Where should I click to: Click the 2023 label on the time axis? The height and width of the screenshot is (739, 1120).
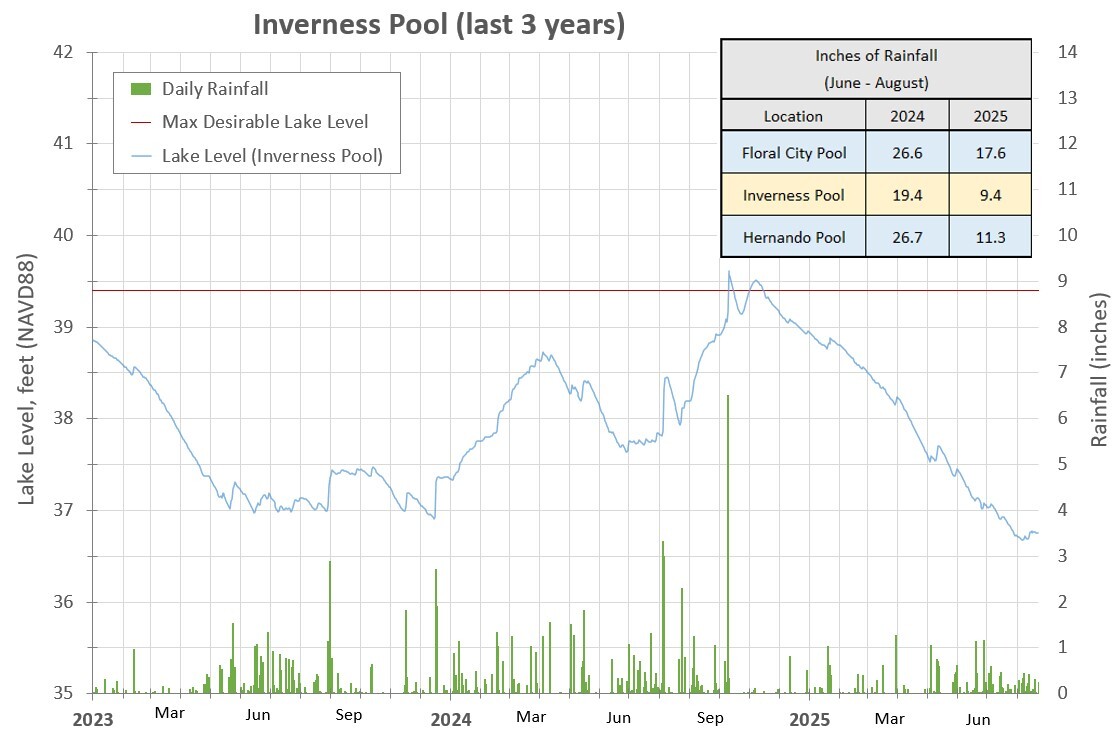point(93,719)
